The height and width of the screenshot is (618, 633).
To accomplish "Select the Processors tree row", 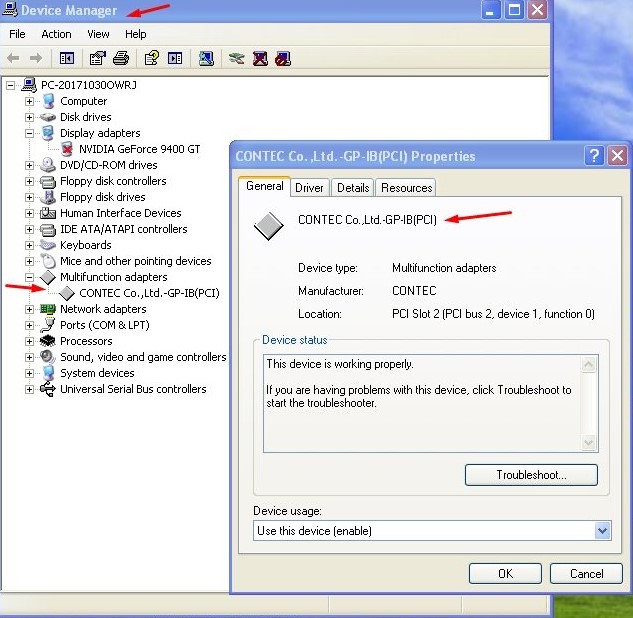I will click(86, 341).
